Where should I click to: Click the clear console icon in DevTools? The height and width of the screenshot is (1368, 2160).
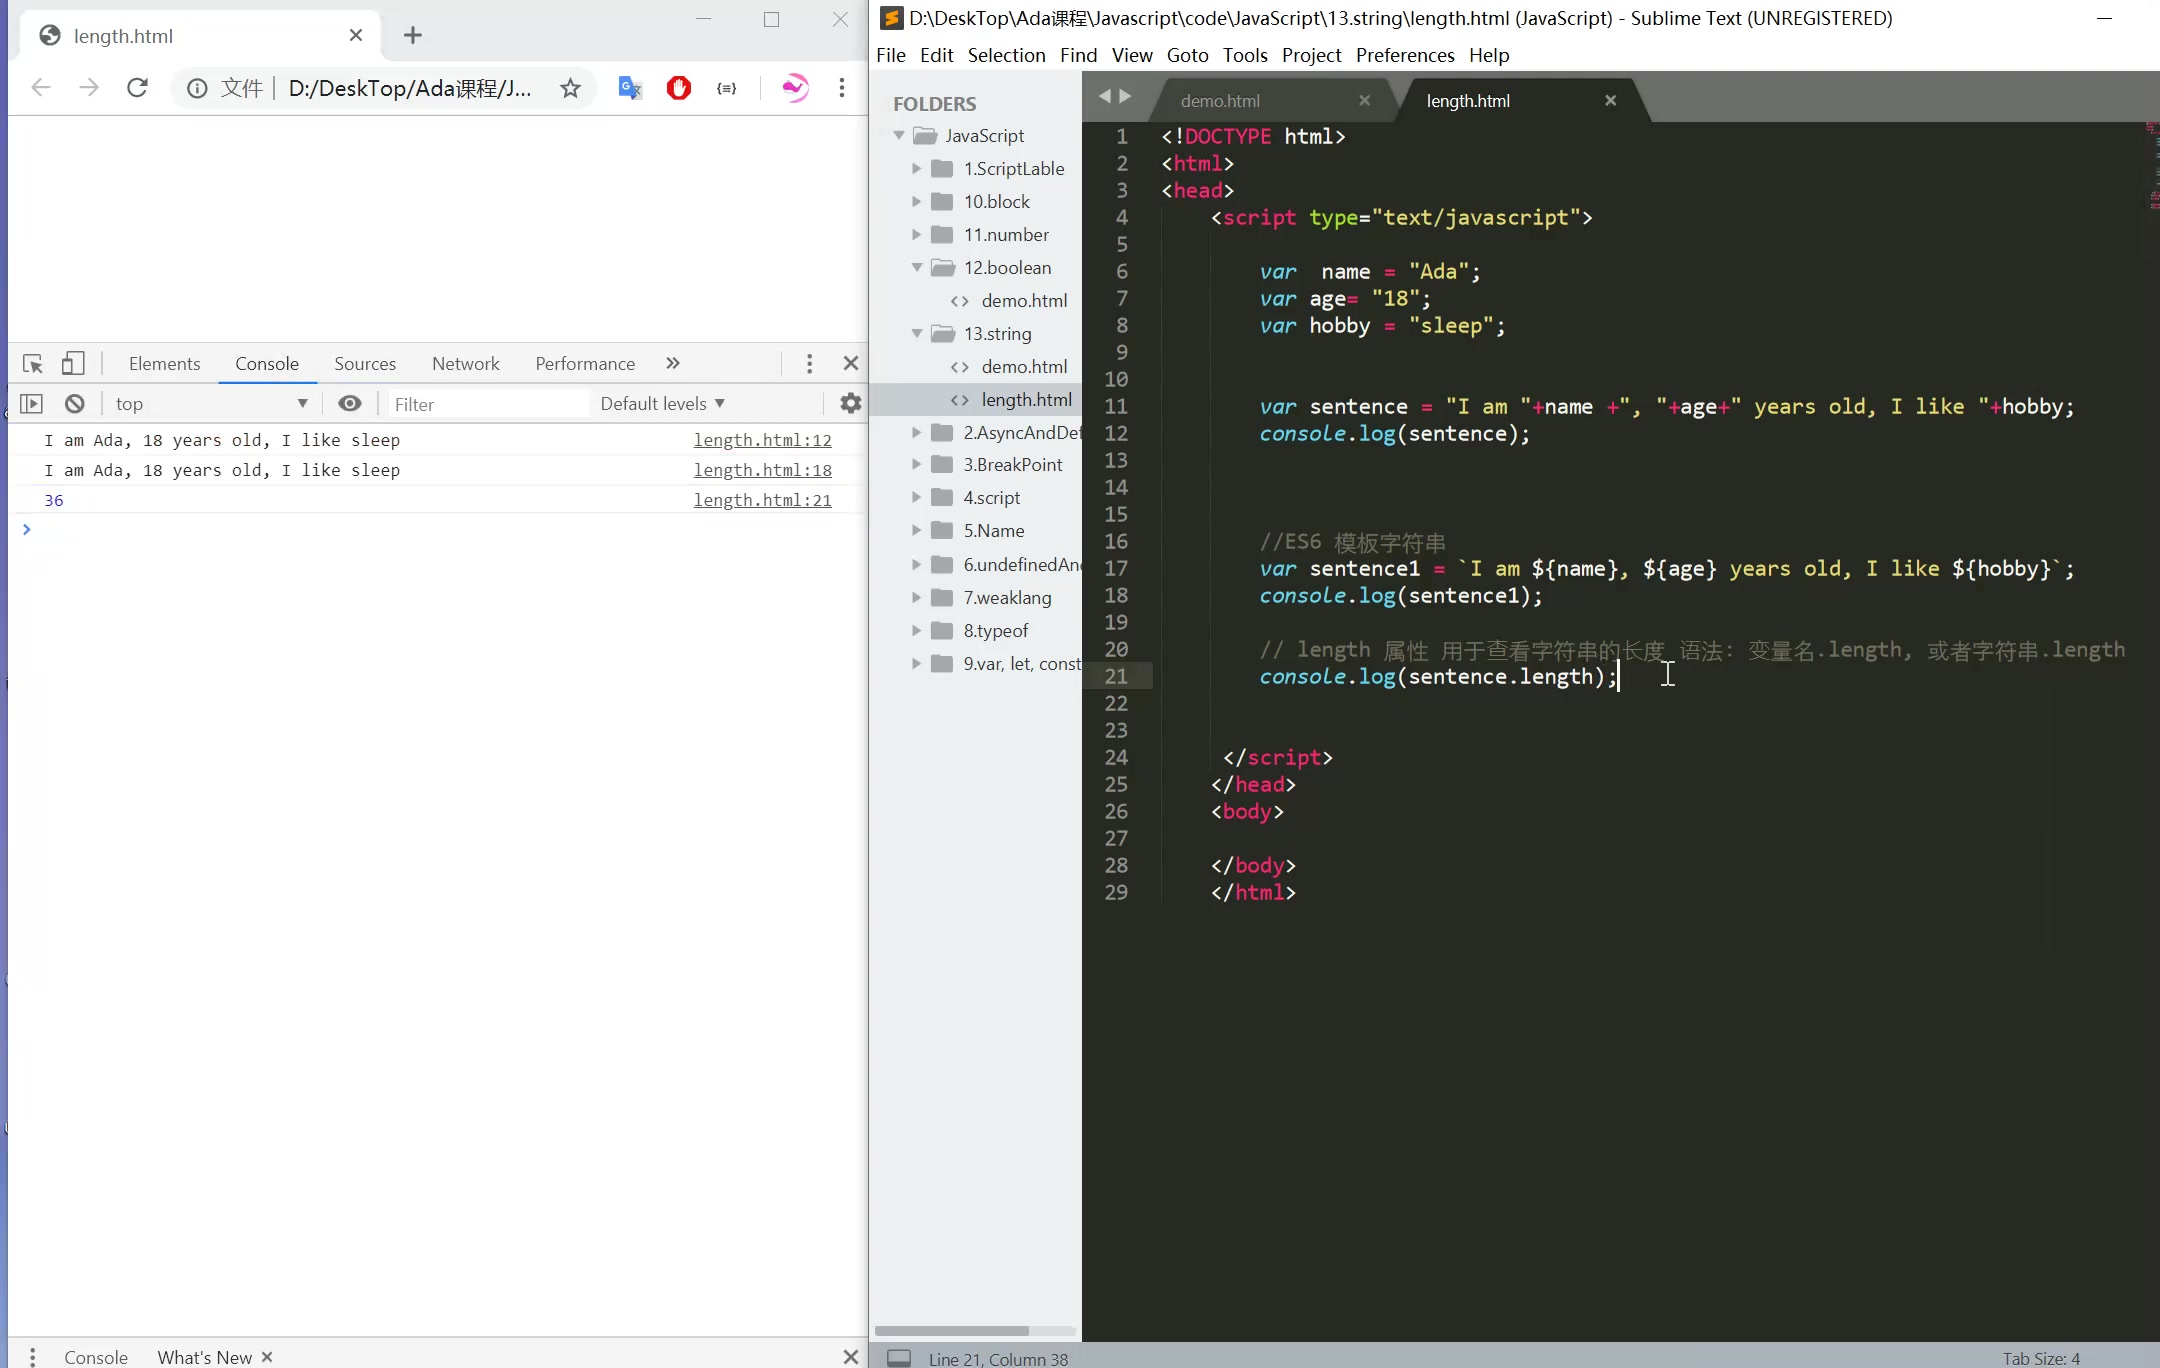tap(74, 401)
